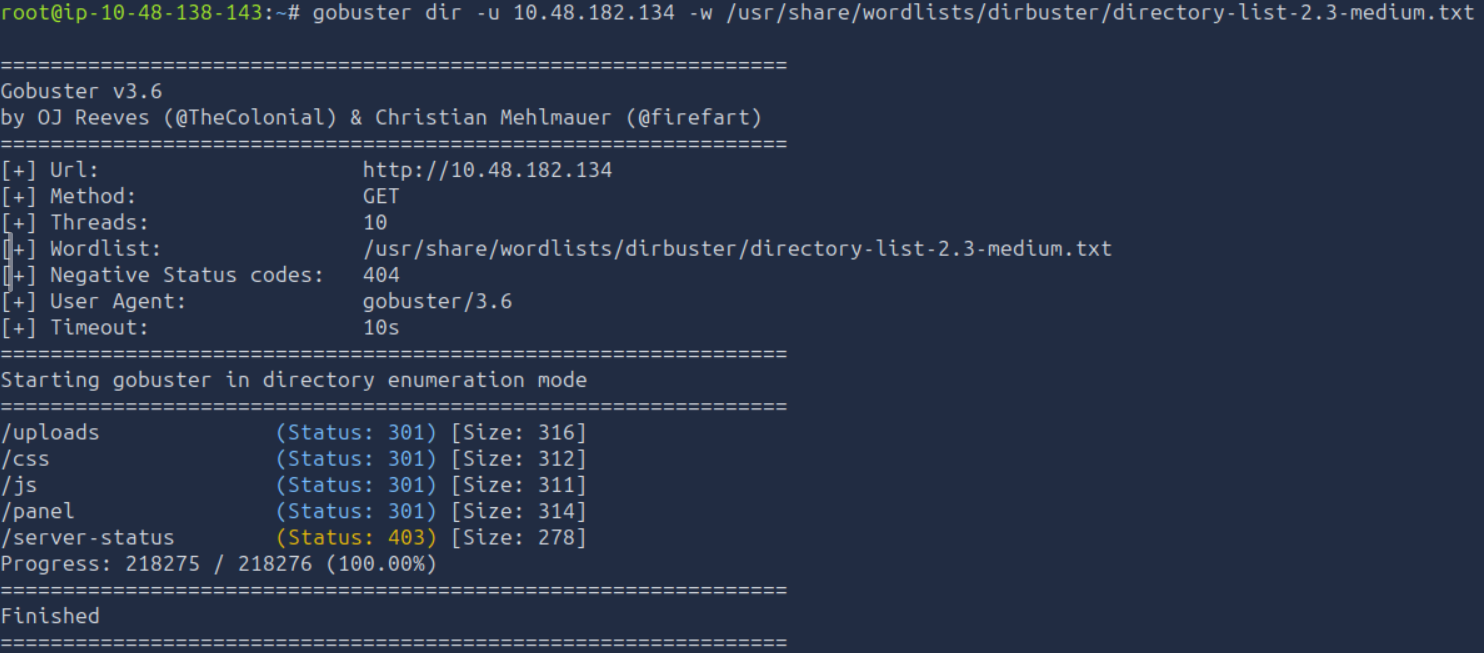Click the Threads value 10
The width and height of the screenshot is (1484, 653).
click(x=375, y=222)
